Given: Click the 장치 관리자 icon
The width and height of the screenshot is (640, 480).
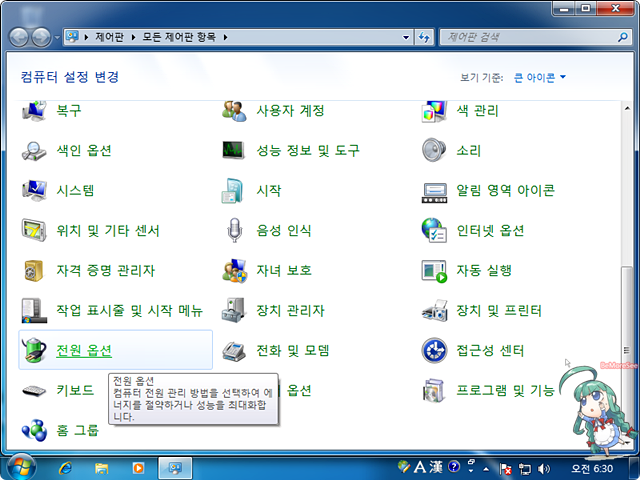Looking at the screenshot, I should click(x=235, y=310).
